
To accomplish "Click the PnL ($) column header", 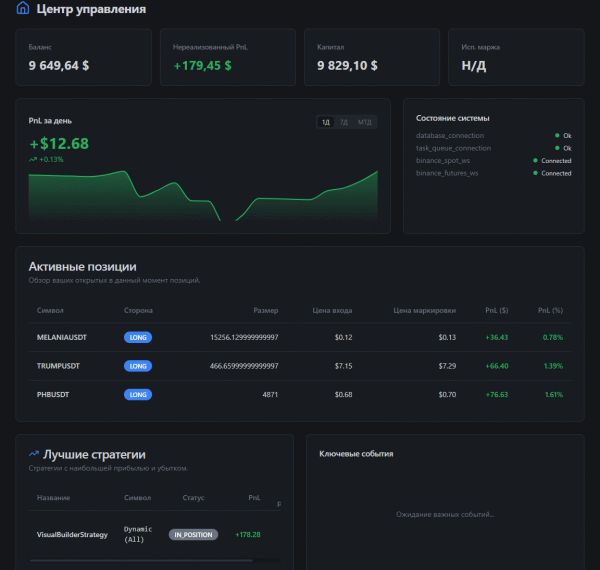I will 497,310.
